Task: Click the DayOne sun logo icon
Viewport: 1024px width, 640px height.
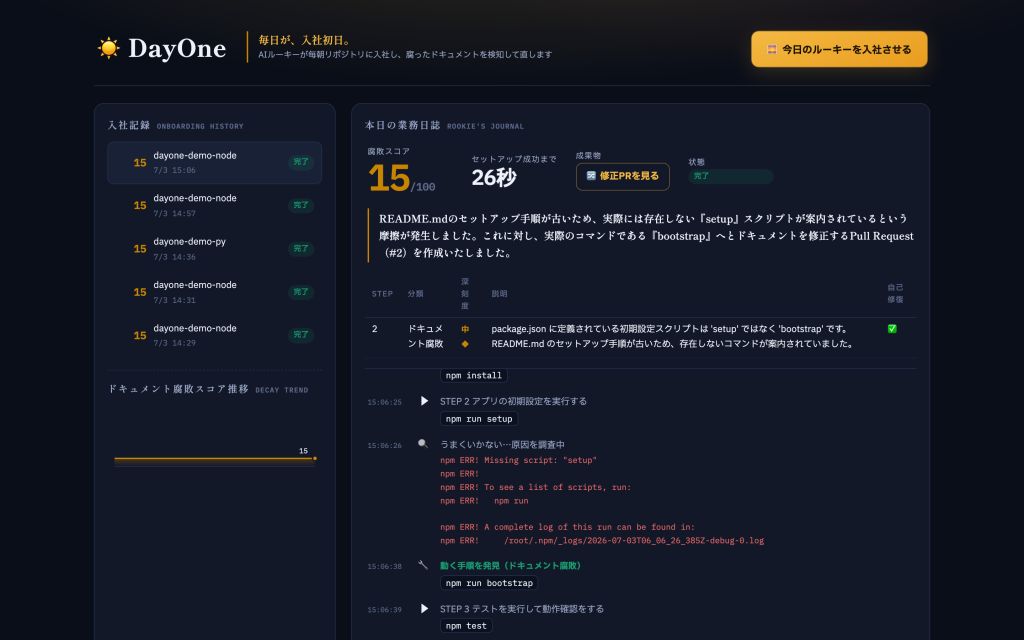Action: pyautogui.click(x=108, y=48)
